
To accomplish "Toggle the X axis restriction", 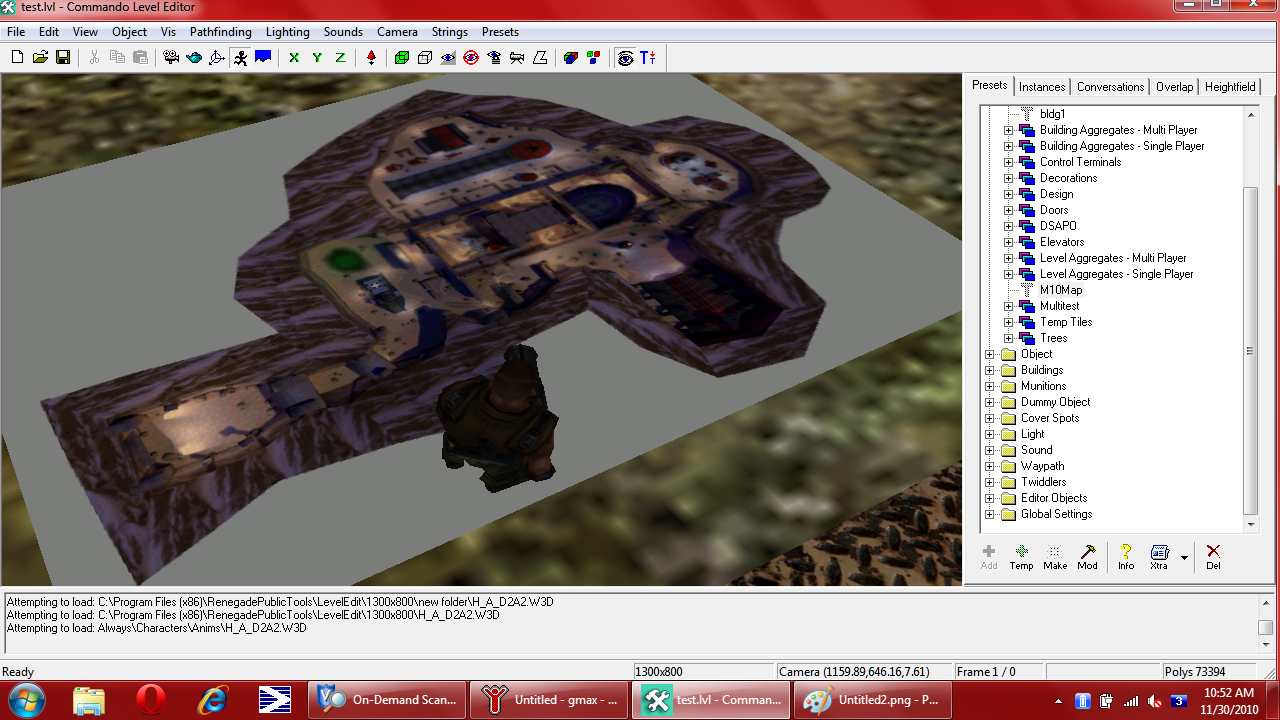I will pyautogui.click(x=294, y=58).
